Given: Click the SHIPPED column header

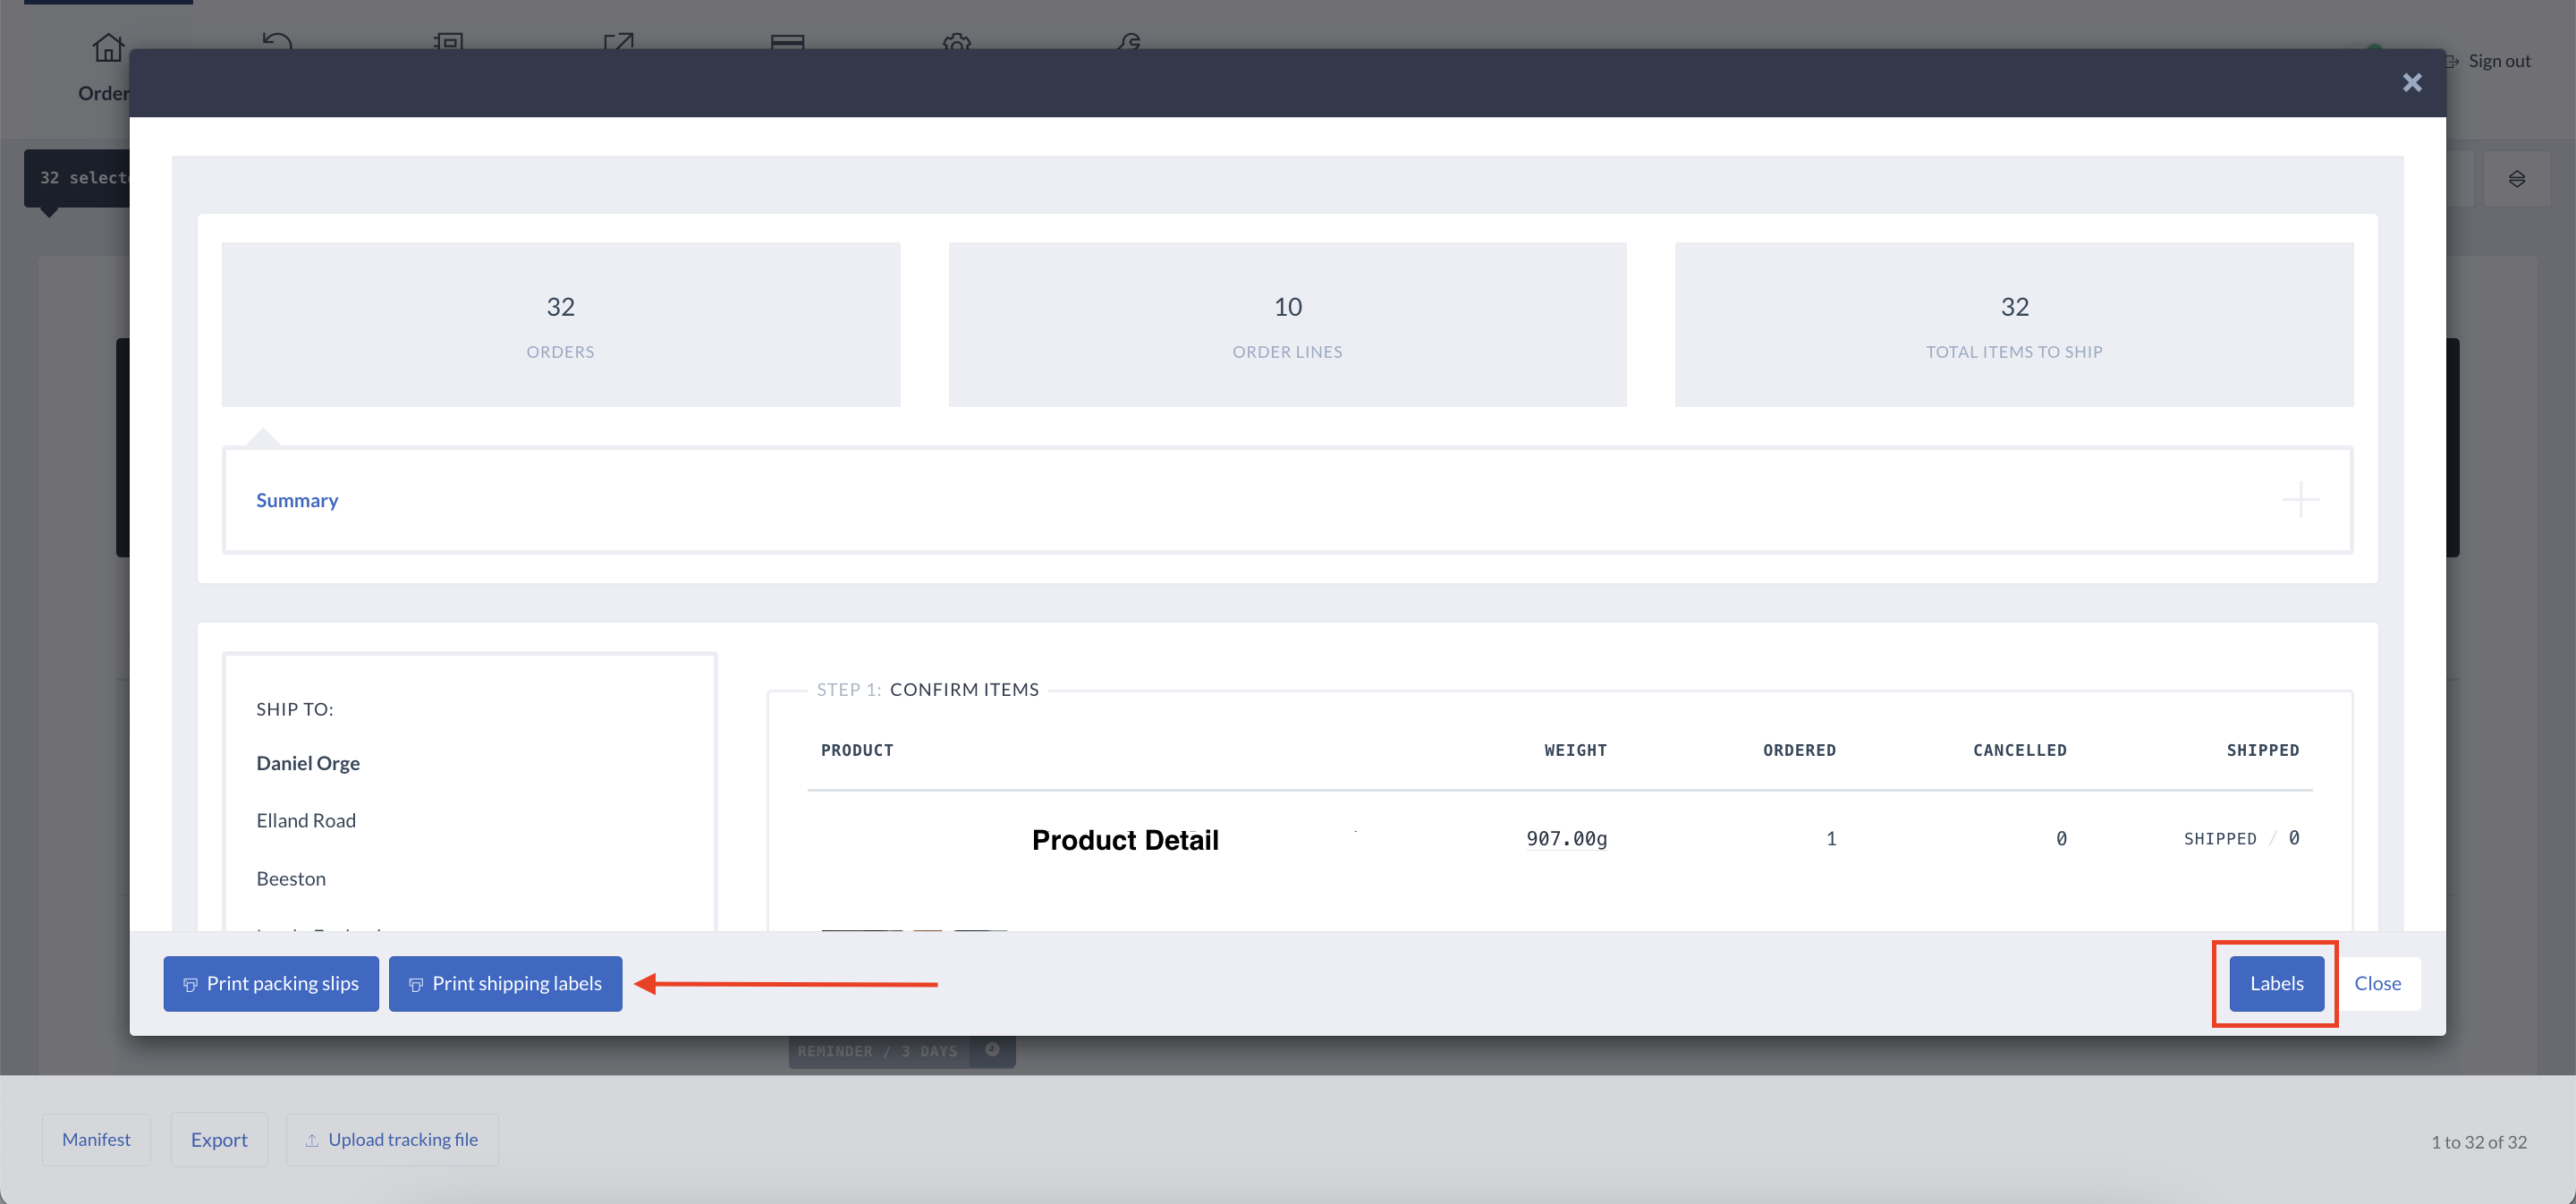Looking at the screenshot, I should (2262, 750).
